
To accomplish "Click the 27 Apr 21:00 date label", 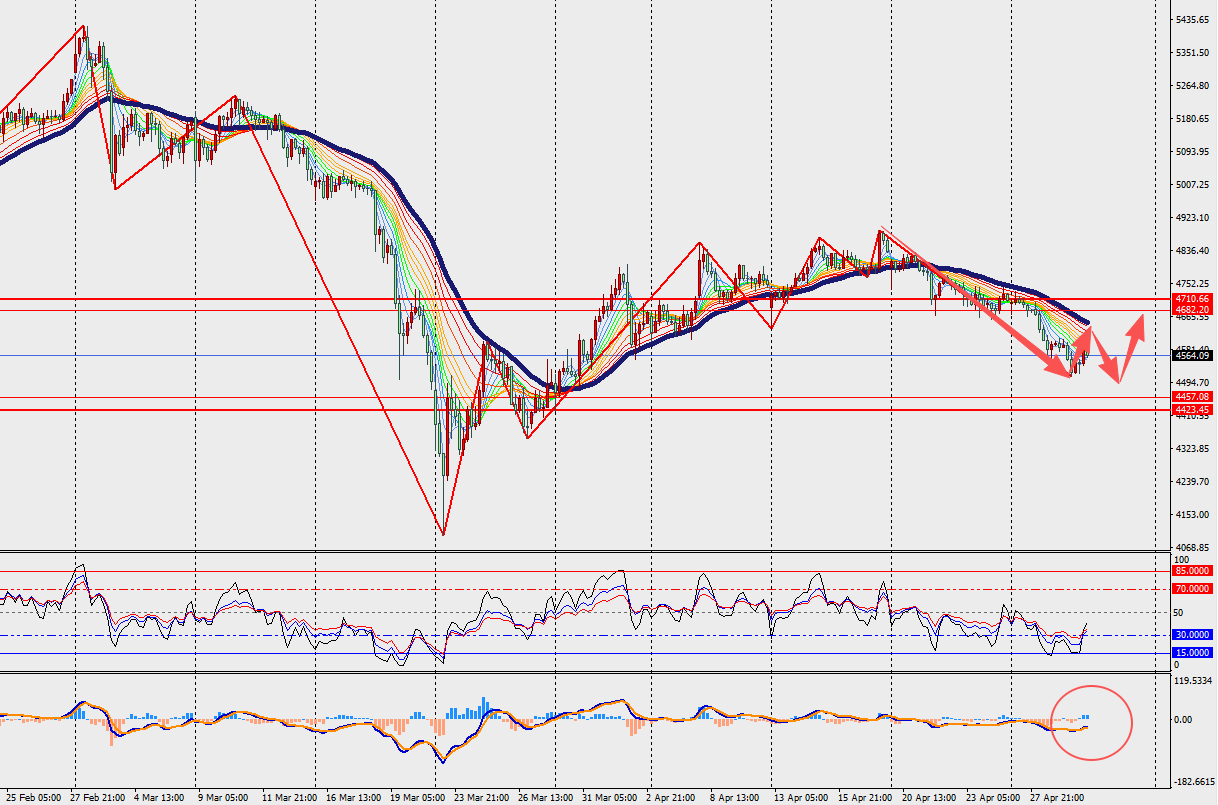I will coord(1057,798).
